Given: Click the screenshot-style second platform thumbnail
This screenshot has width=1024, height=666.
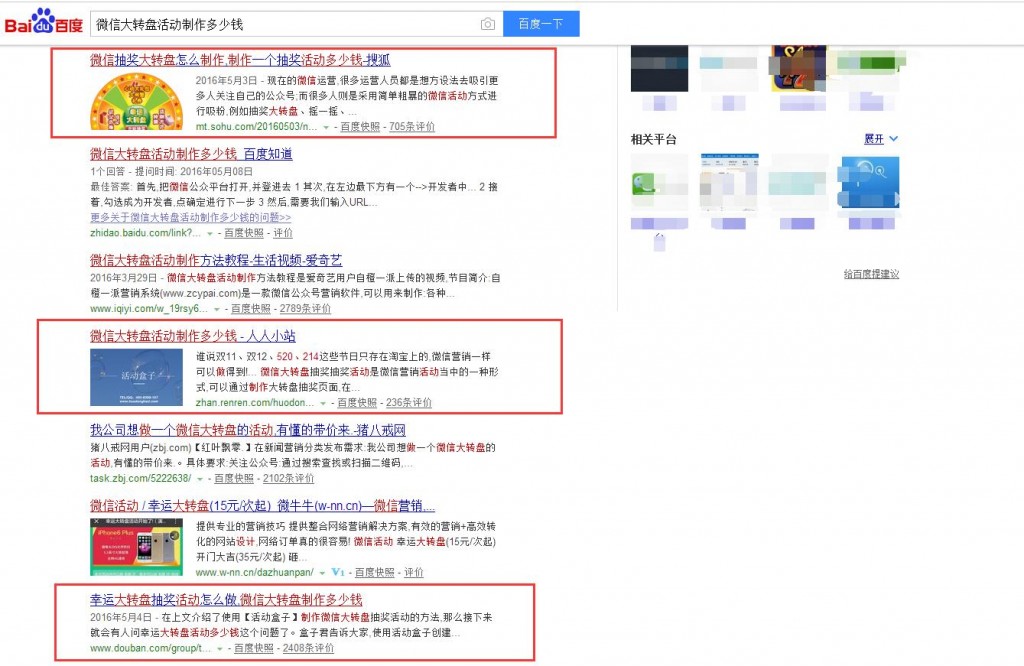Looking at the screenshot, I should pyautogui.click(x=729, y=182).
